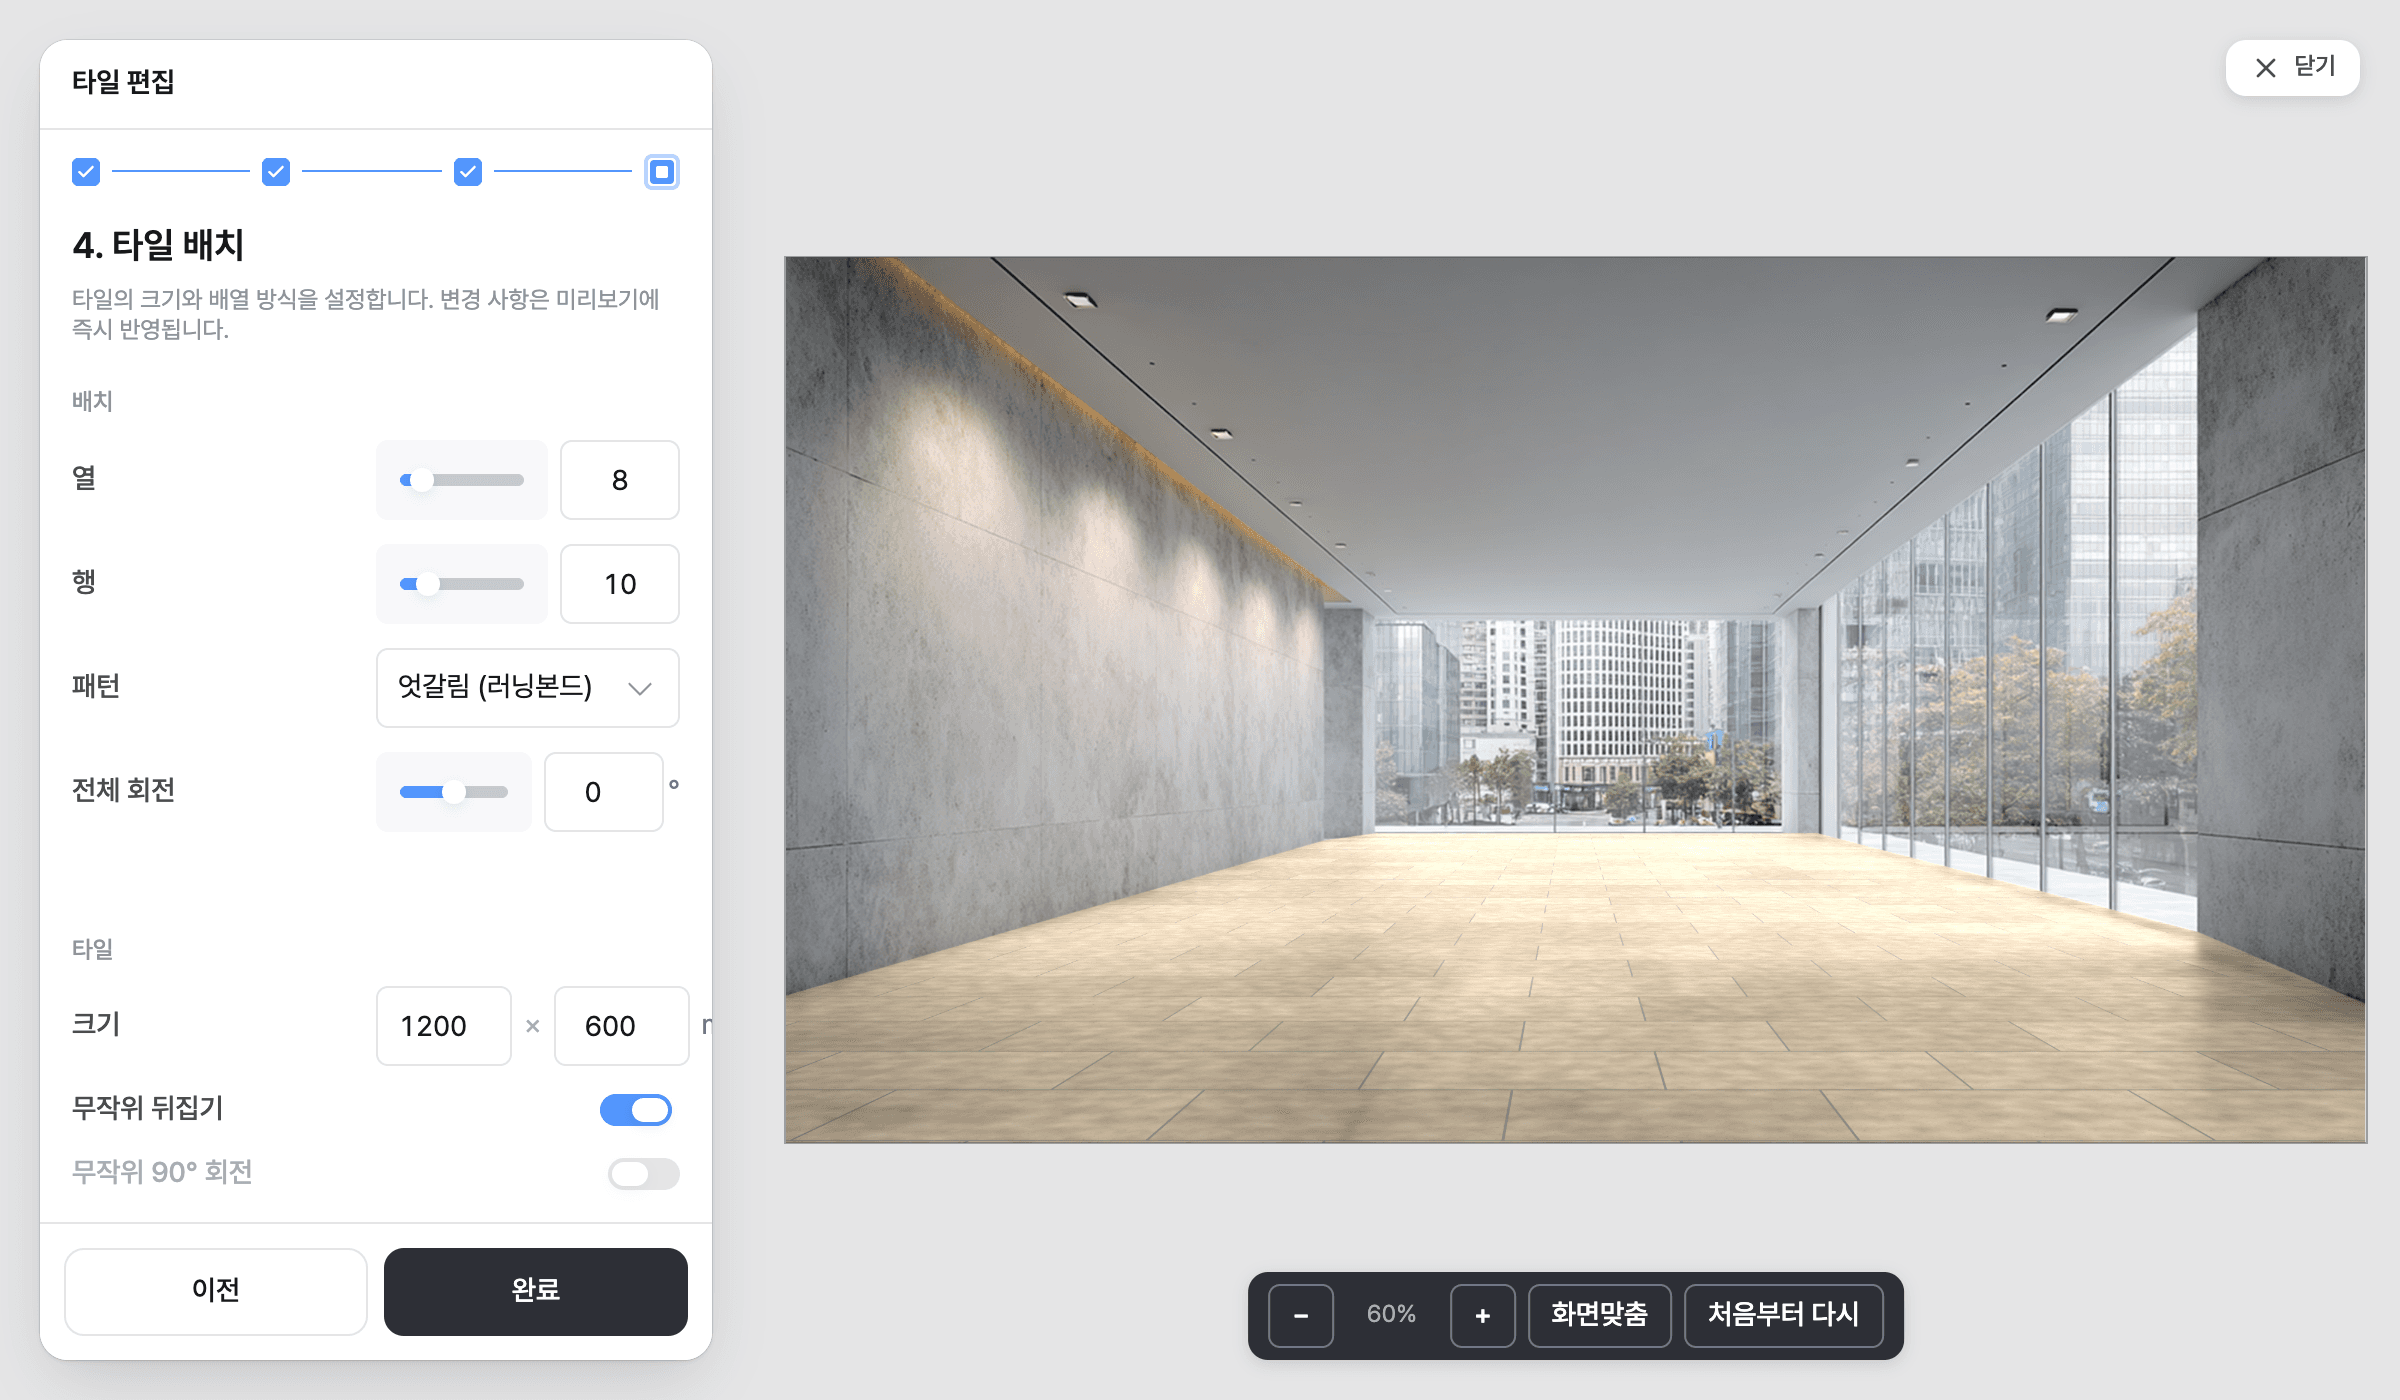Zoom out with the minus button
The image size is (2400, 1400).
point(1301,1316)
